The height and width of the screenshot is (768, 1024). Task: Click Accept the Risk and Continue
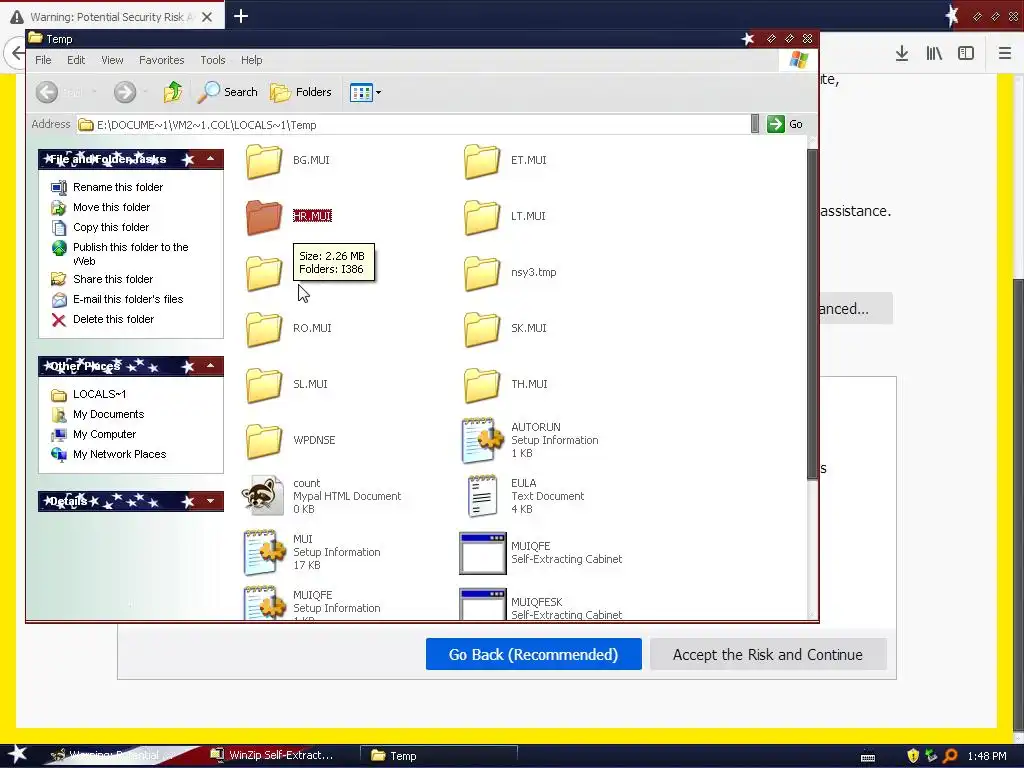point(768,654)
